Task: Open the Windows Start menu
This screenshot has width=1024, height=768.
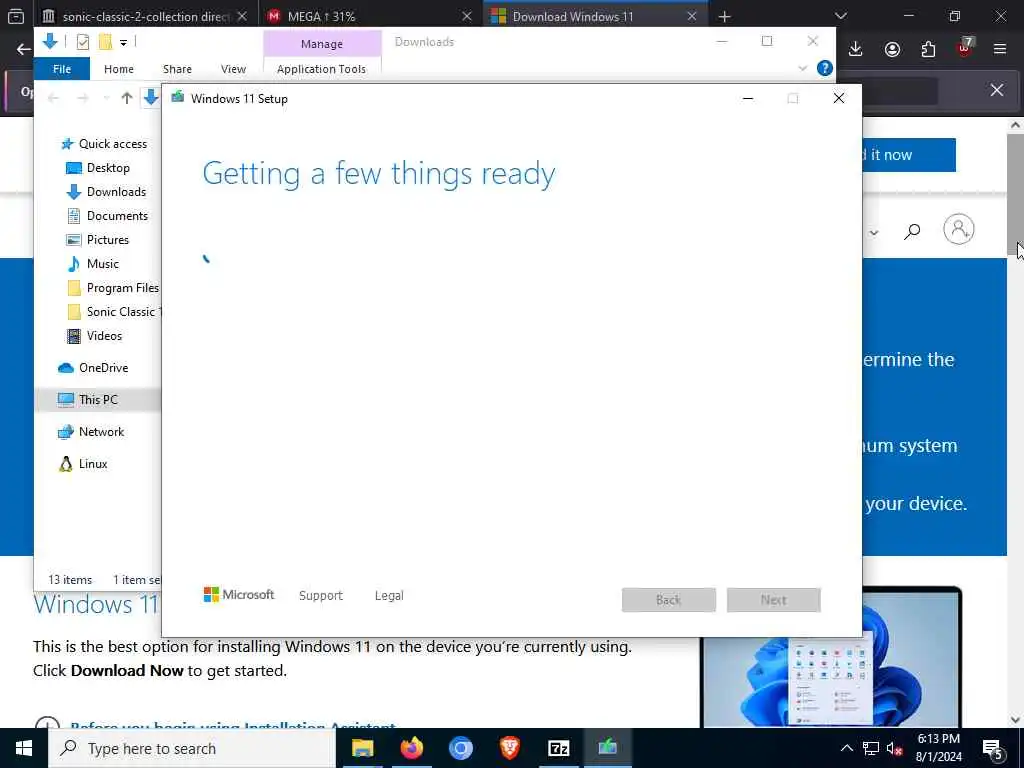Action: click(24, 748)
